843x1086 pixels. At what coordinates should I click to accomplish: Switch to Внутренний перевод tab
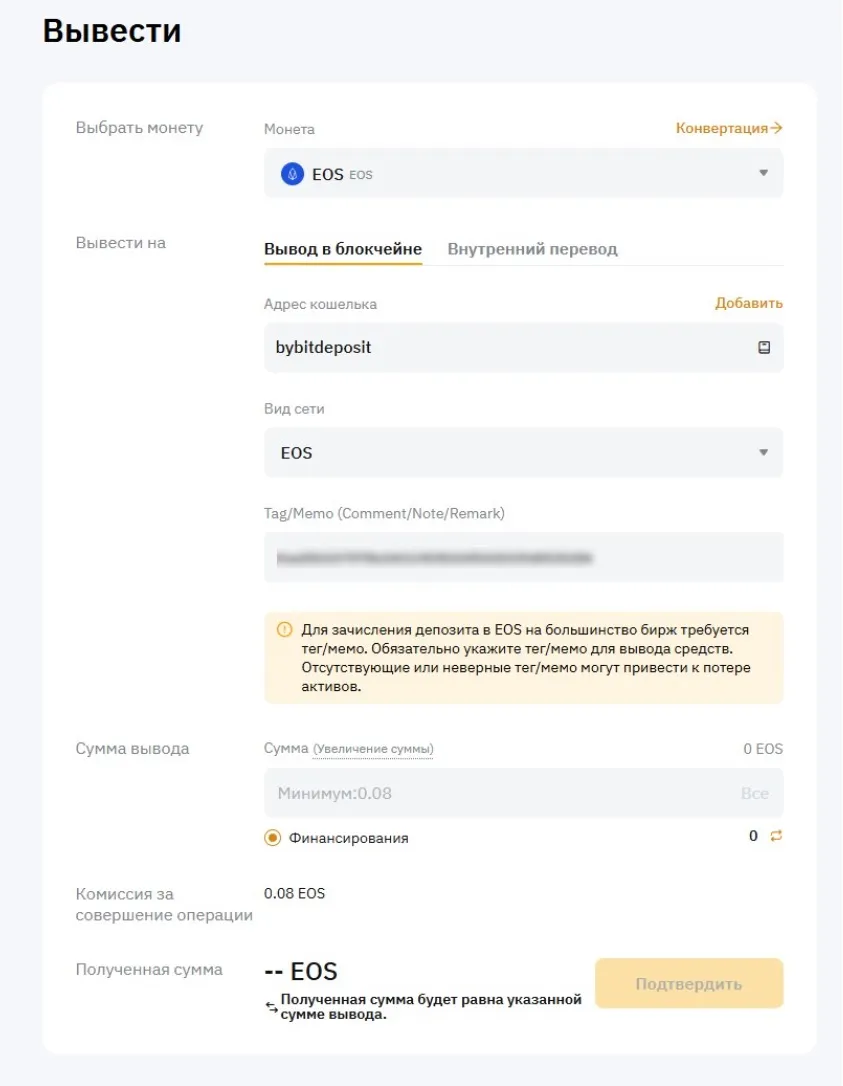532,249
